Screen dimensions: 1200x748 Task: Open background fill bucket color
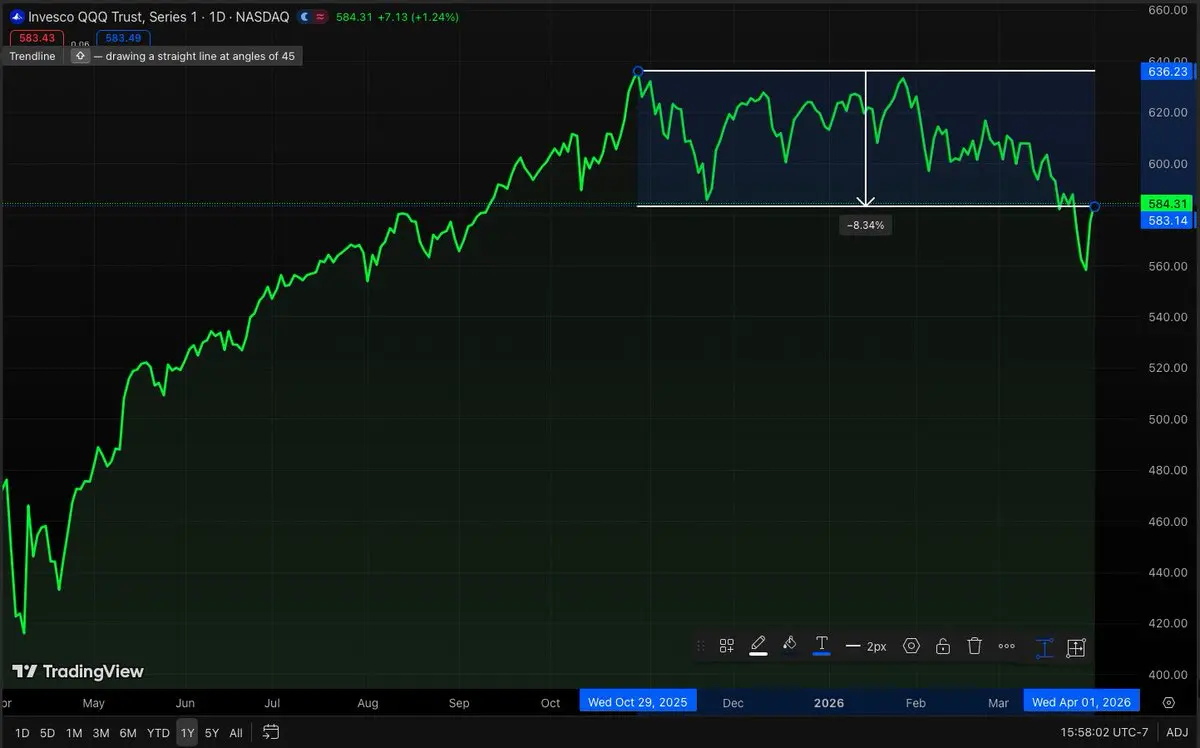pos(789,645)
